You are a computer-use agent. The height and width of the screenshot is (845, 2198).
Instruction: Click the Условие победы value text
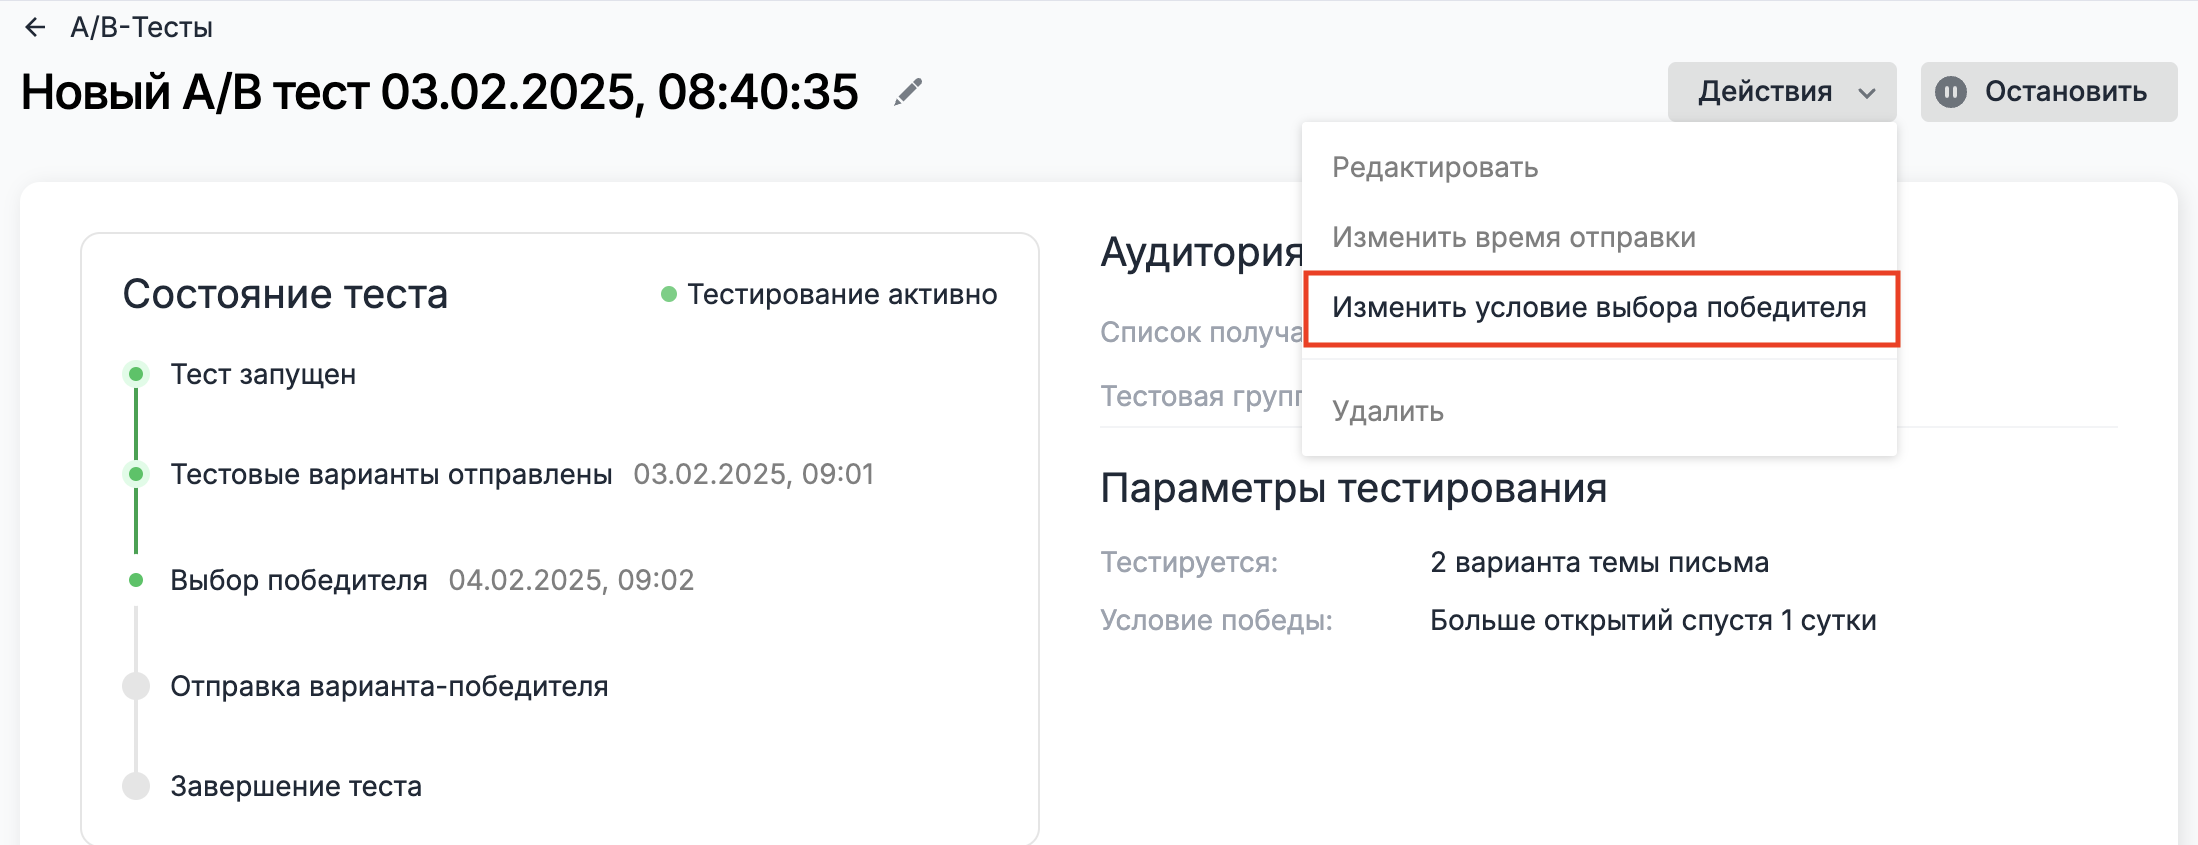[1652, 620]
